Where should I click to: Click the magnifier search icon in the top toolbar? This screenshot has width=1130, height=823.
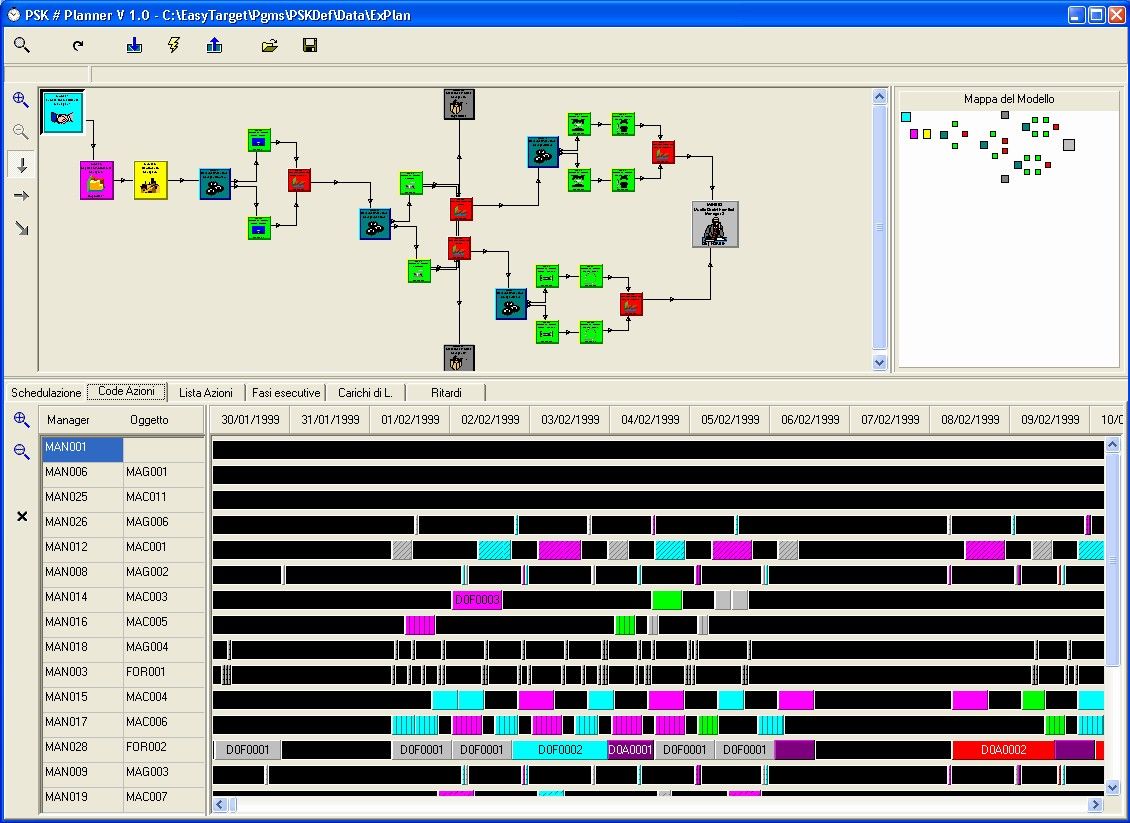[x=22, y=45]
